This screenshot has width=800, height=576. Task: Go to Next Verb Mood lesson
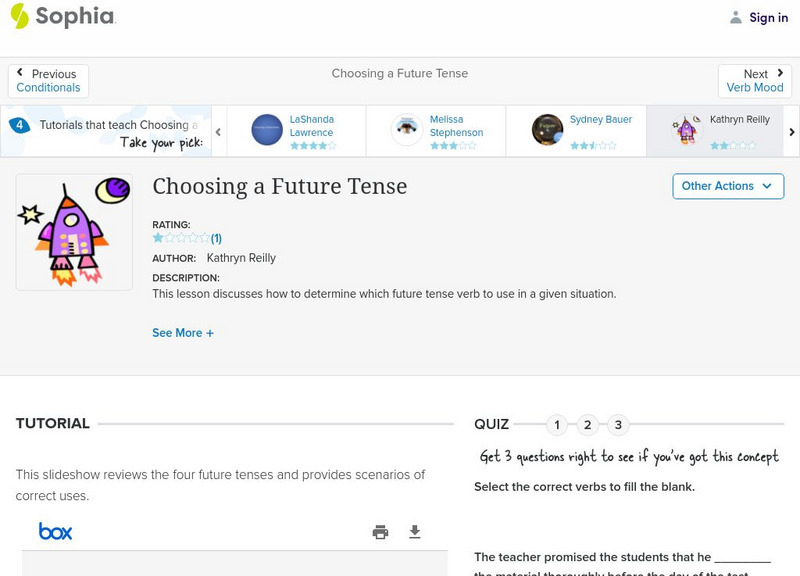[x=755, y=79]
